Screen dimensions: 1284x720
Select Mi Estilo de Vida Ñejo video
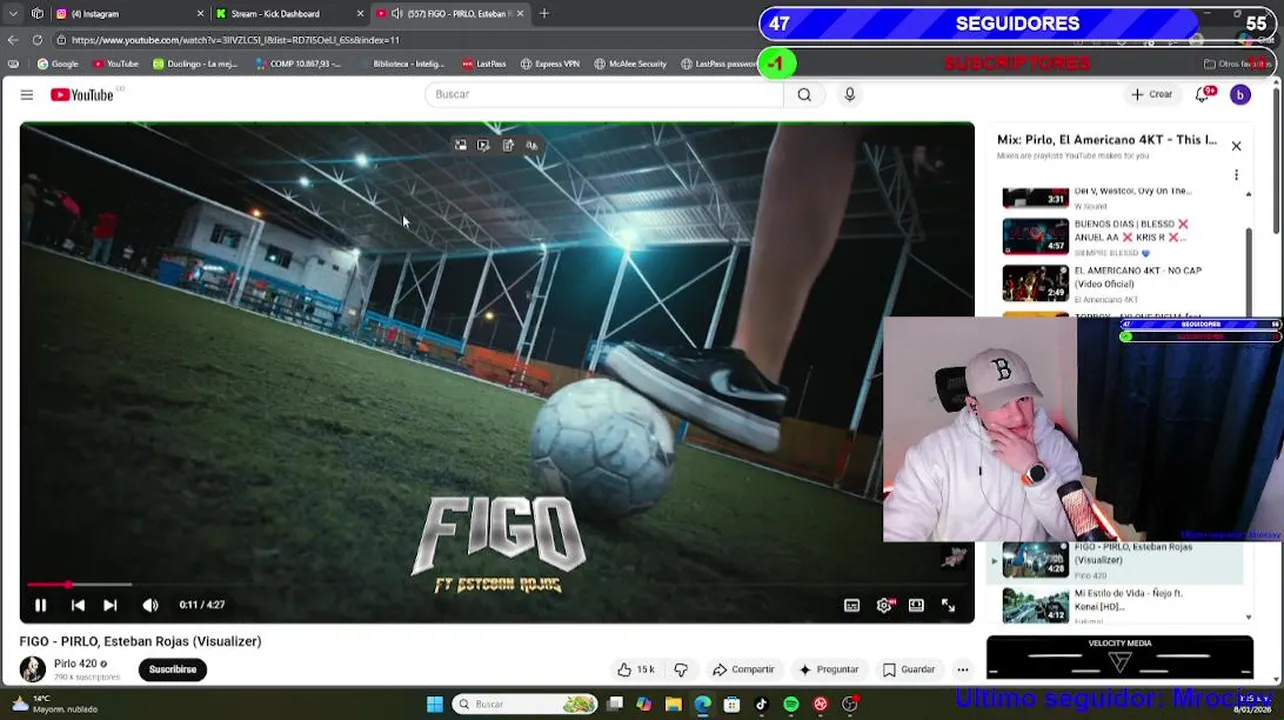coord(1122,605)
